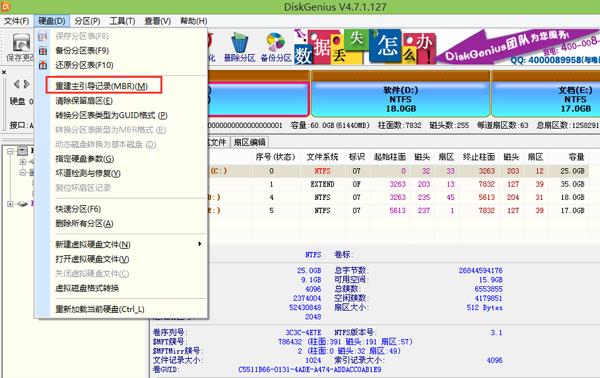Viewport: 600px width, 378px height.
Task: Click the 可用空间 value 15.9GB
Action: pyautogui.click(x=491, y=280)
